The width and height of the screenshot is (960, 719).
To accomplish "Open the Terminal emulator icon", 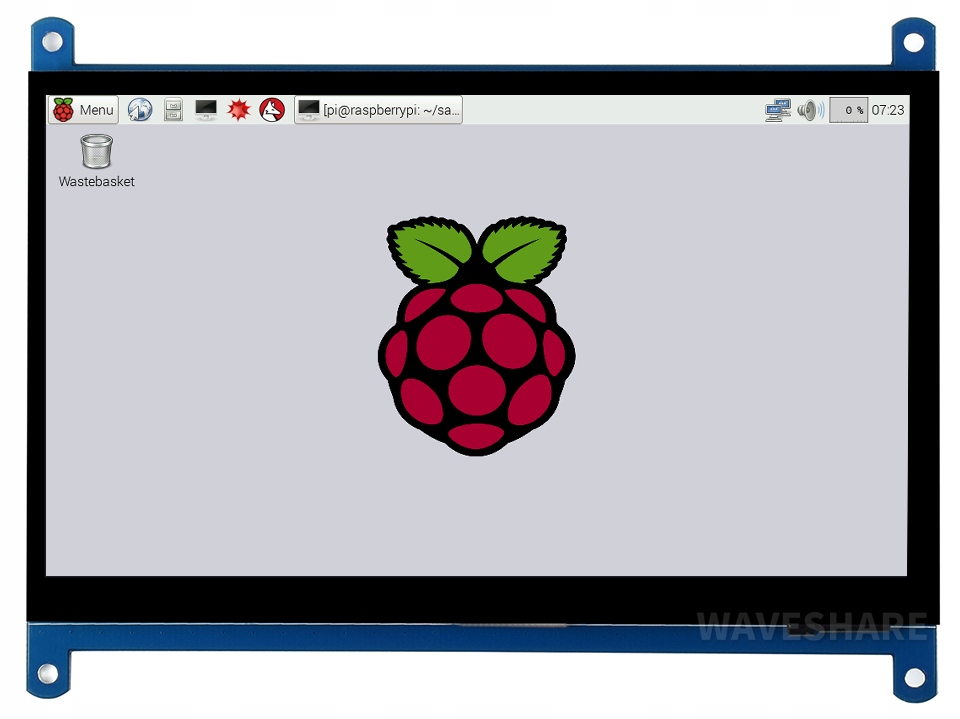I will 205,110.
